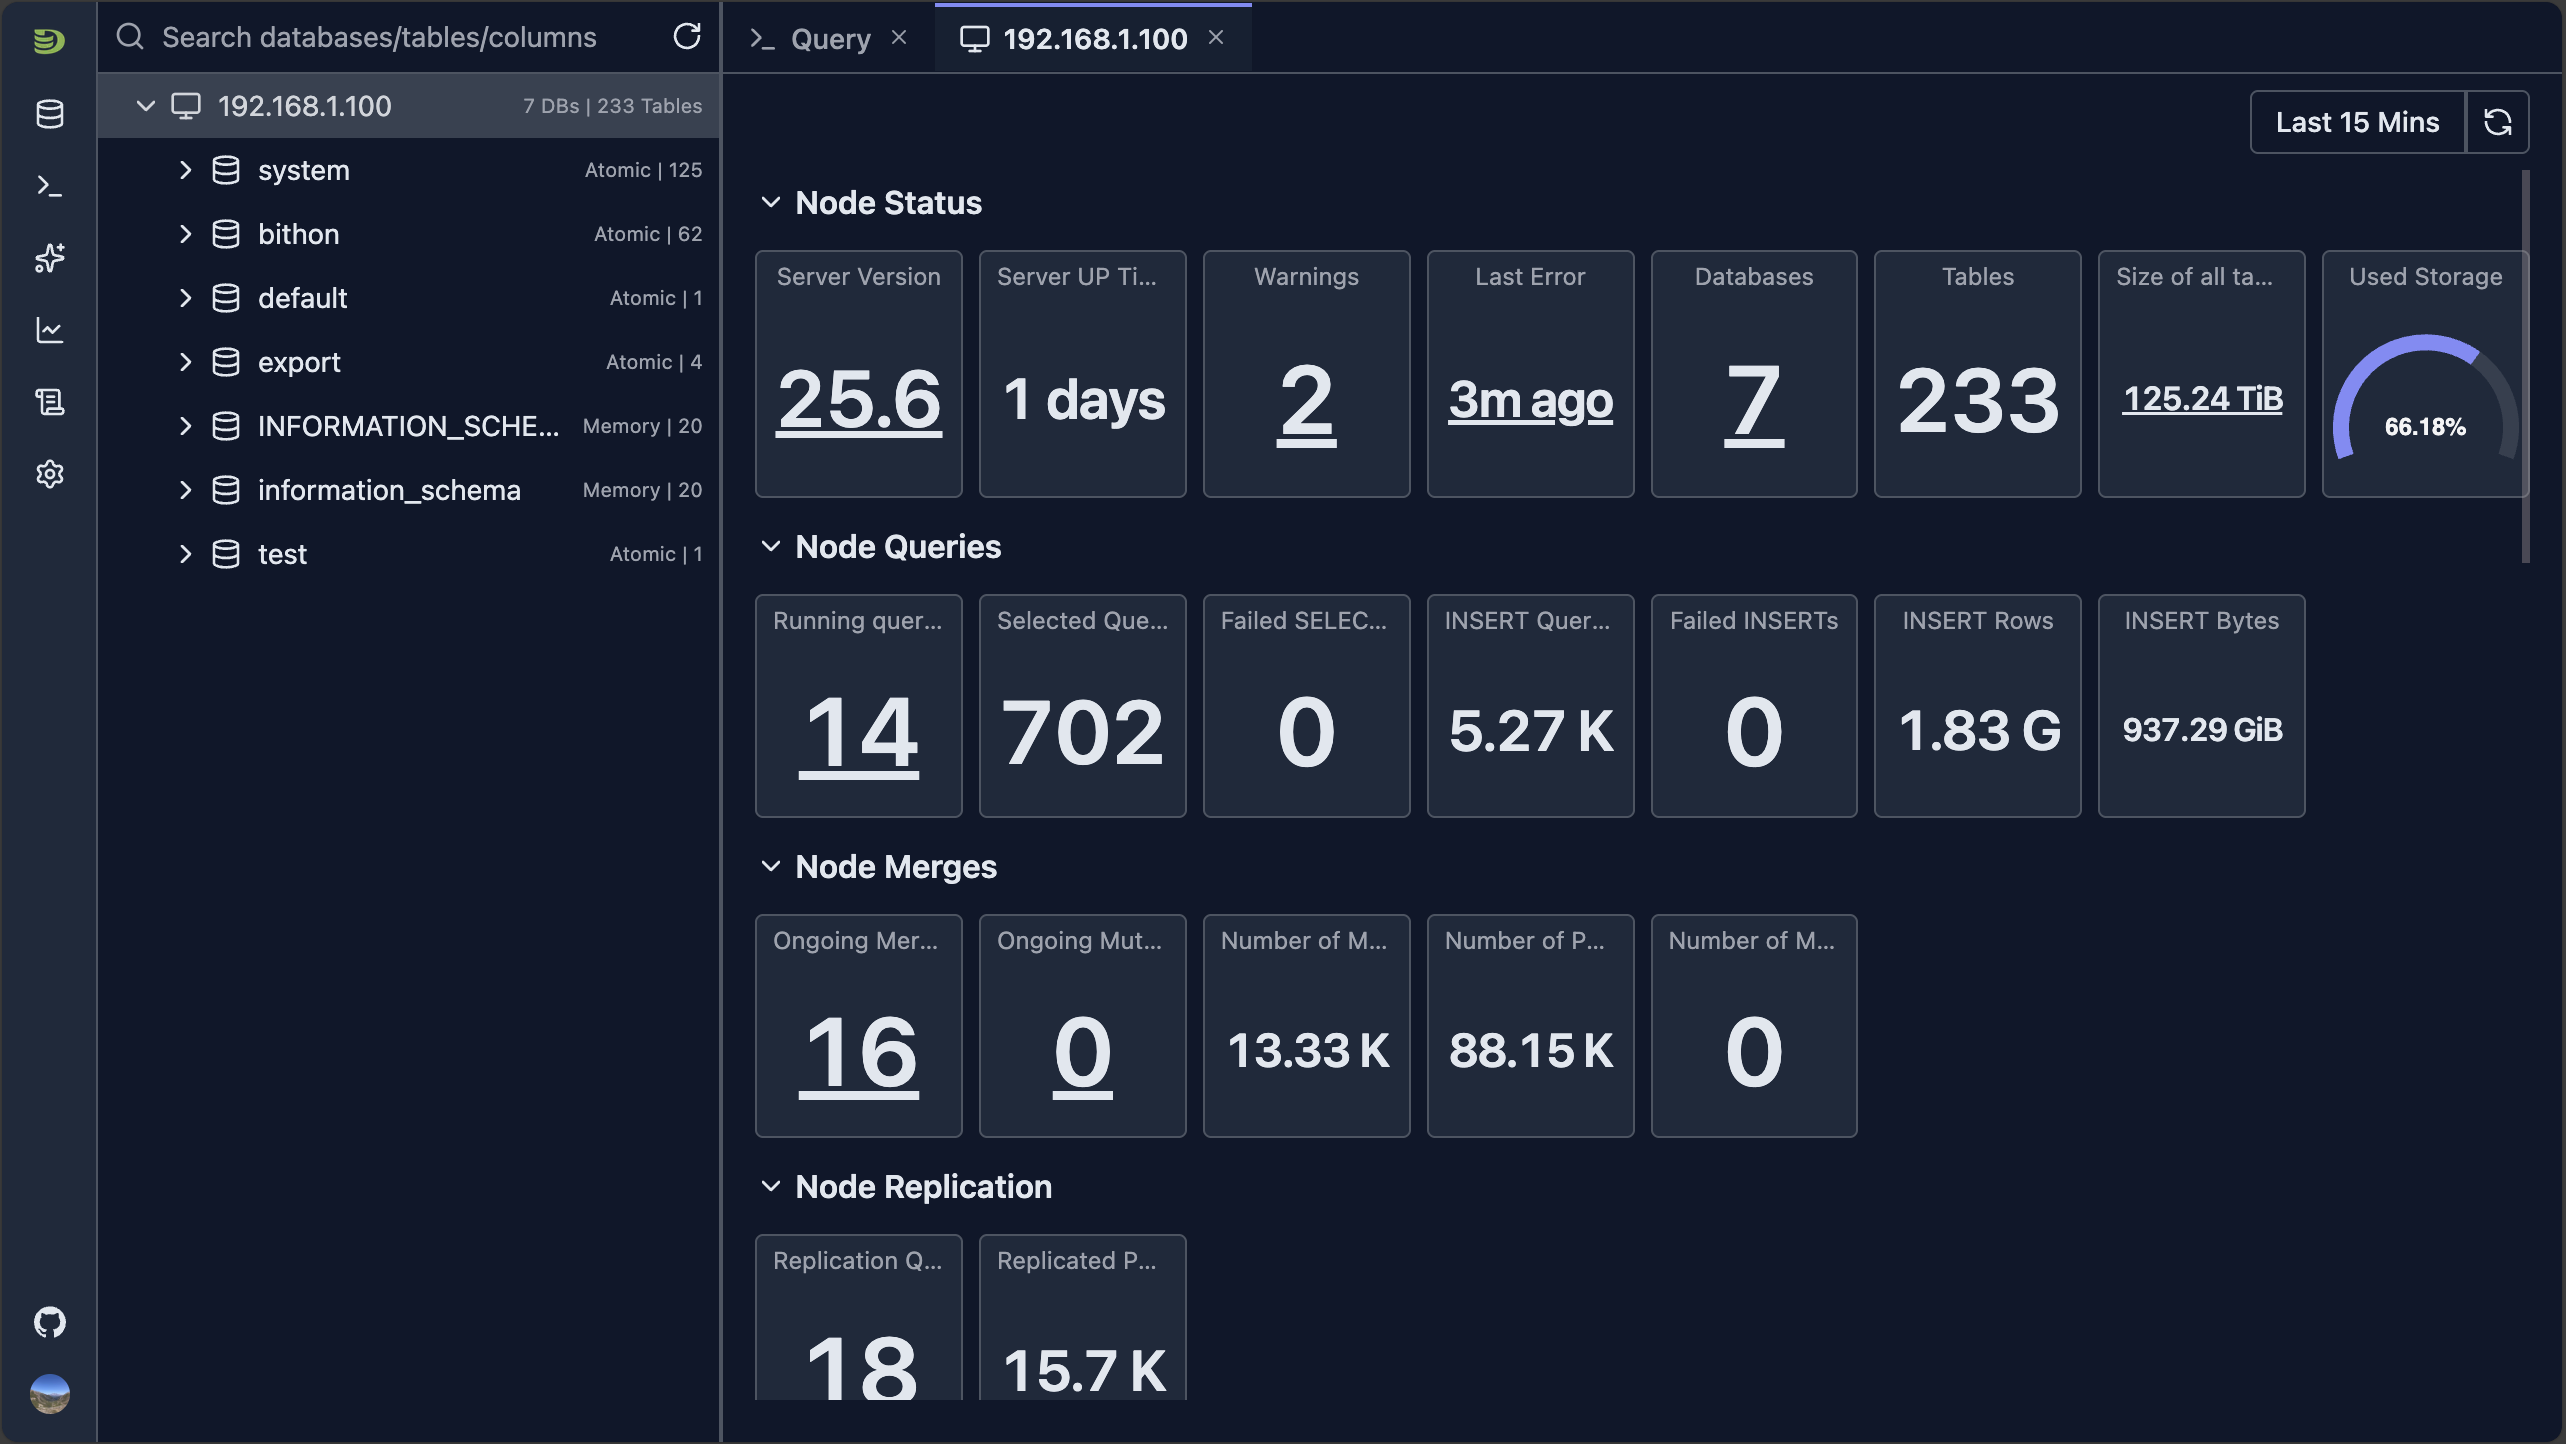Visit the GitHub page via sidebar icon
This screenshot has height=1444, width=2566.
click(x=49, y=1322)
